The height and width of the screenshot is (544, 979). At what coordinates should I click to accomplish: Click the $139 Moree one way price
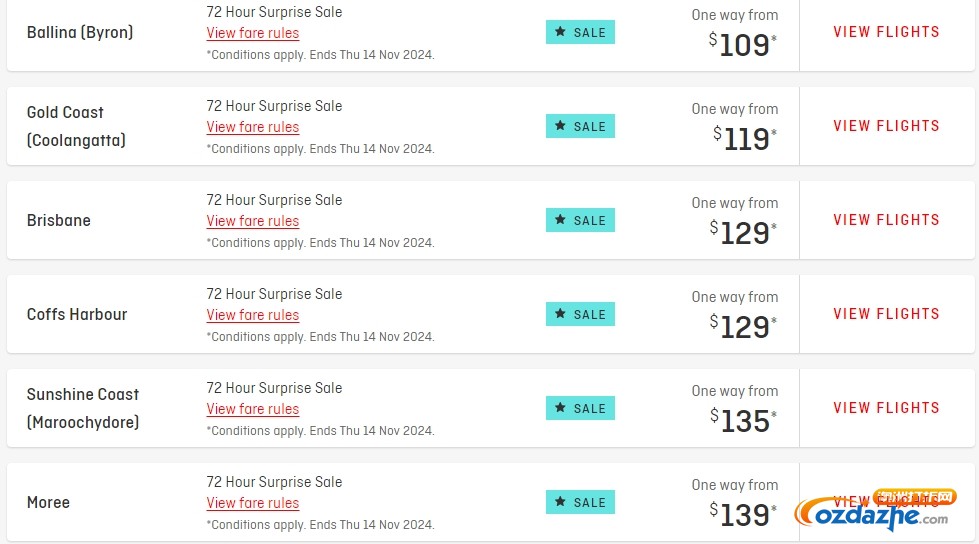tap(743, 515)
